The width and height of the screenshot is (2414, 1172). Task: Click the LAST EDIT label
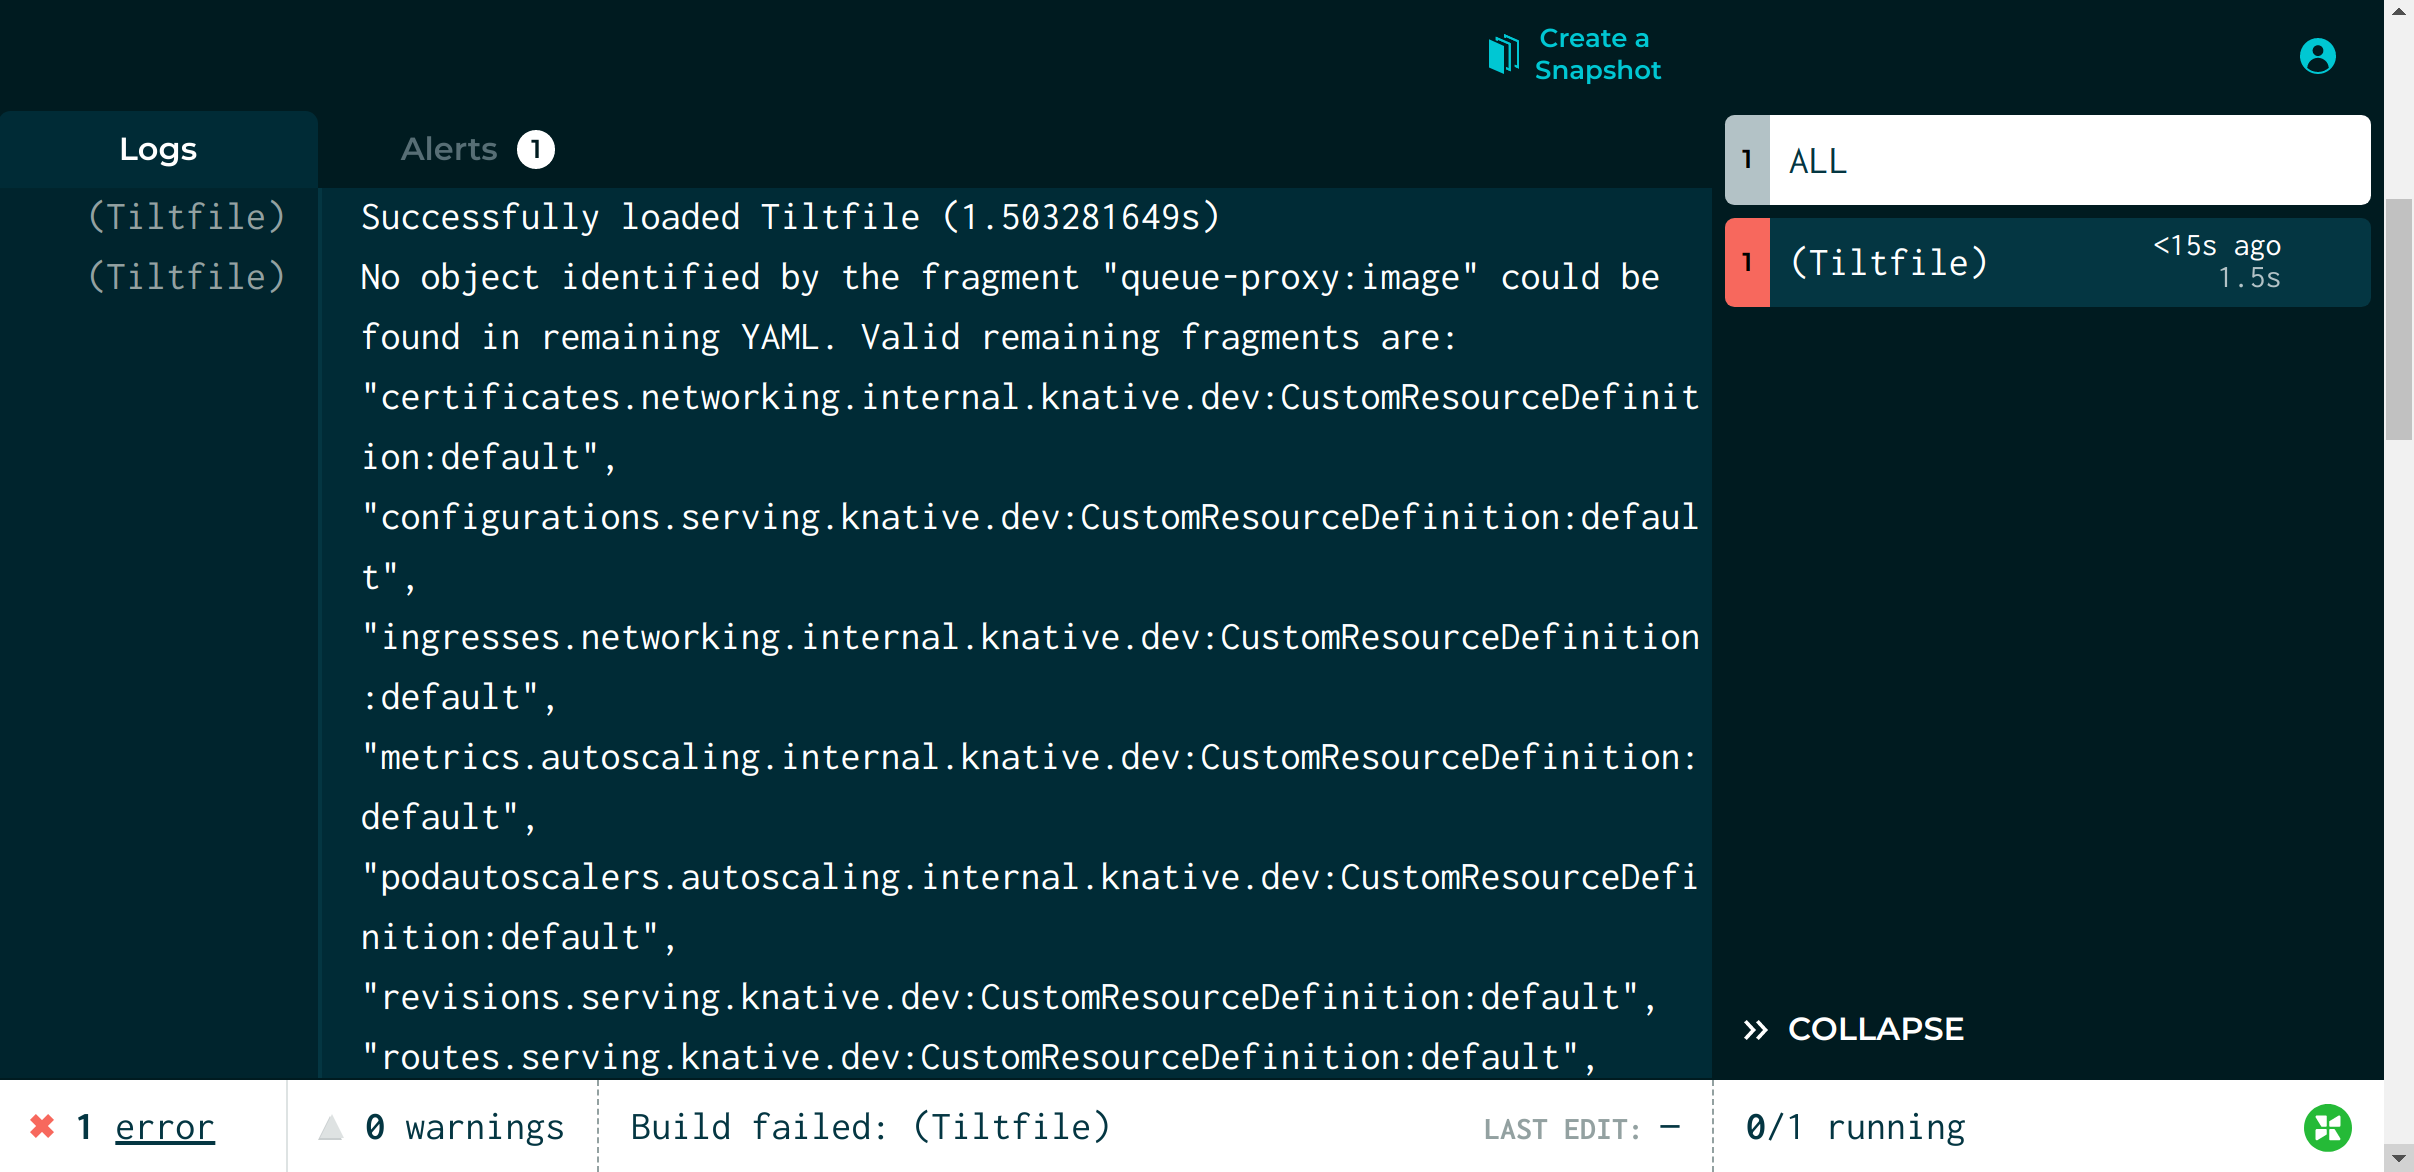(1561, 1129)
